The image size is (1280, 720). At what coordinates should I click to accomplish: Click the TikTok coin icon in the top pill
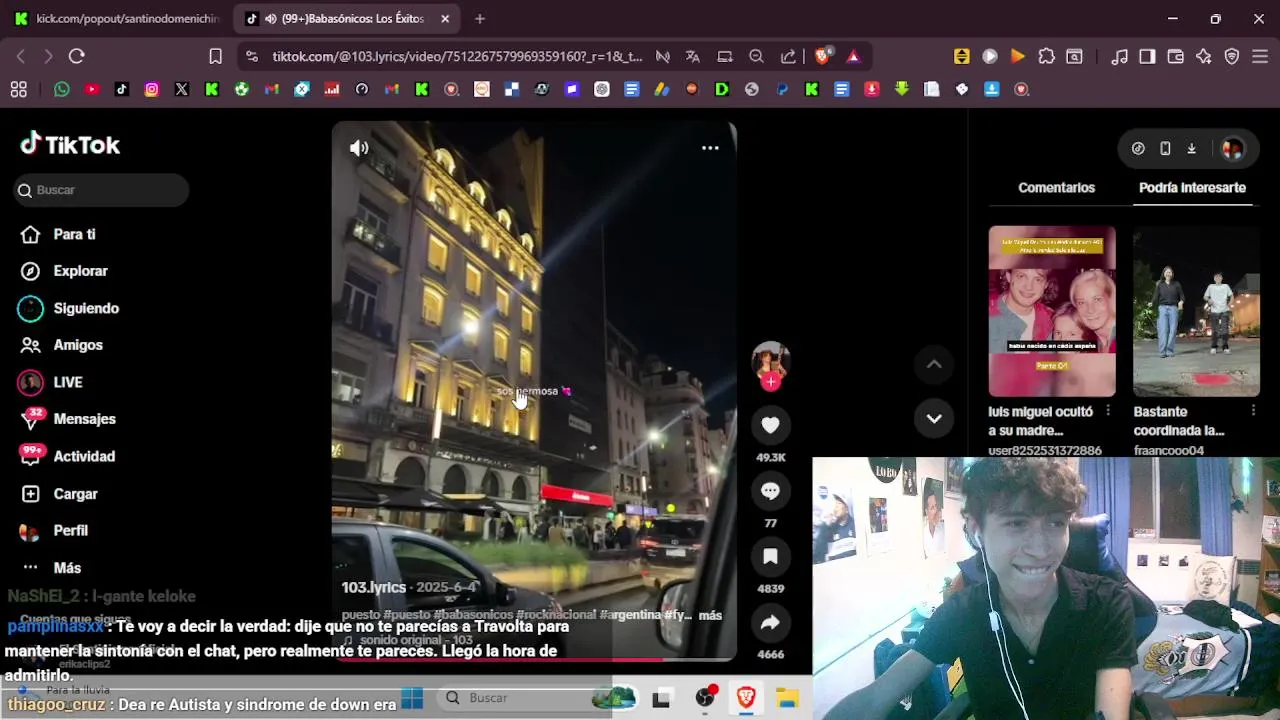[1138, 149]
